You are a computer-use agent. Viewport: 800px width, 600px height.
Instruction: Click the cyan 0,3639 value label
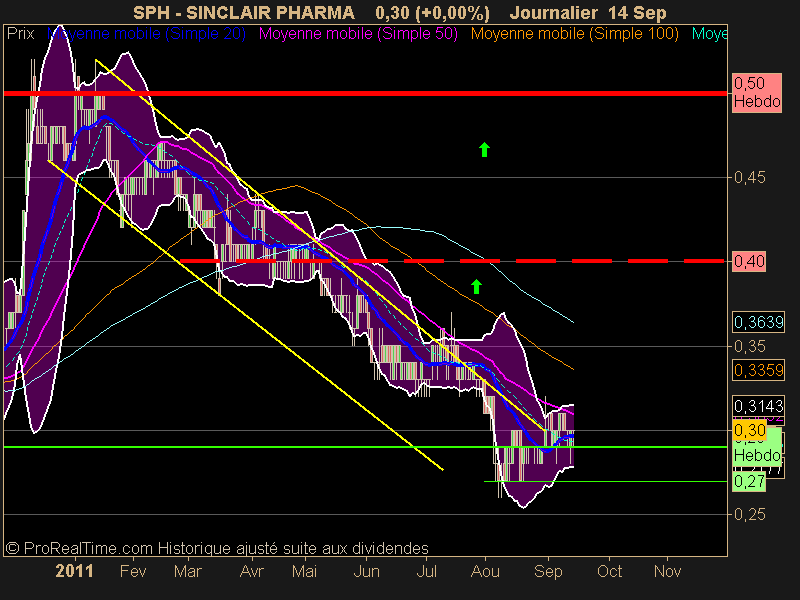tap(759, 322)
